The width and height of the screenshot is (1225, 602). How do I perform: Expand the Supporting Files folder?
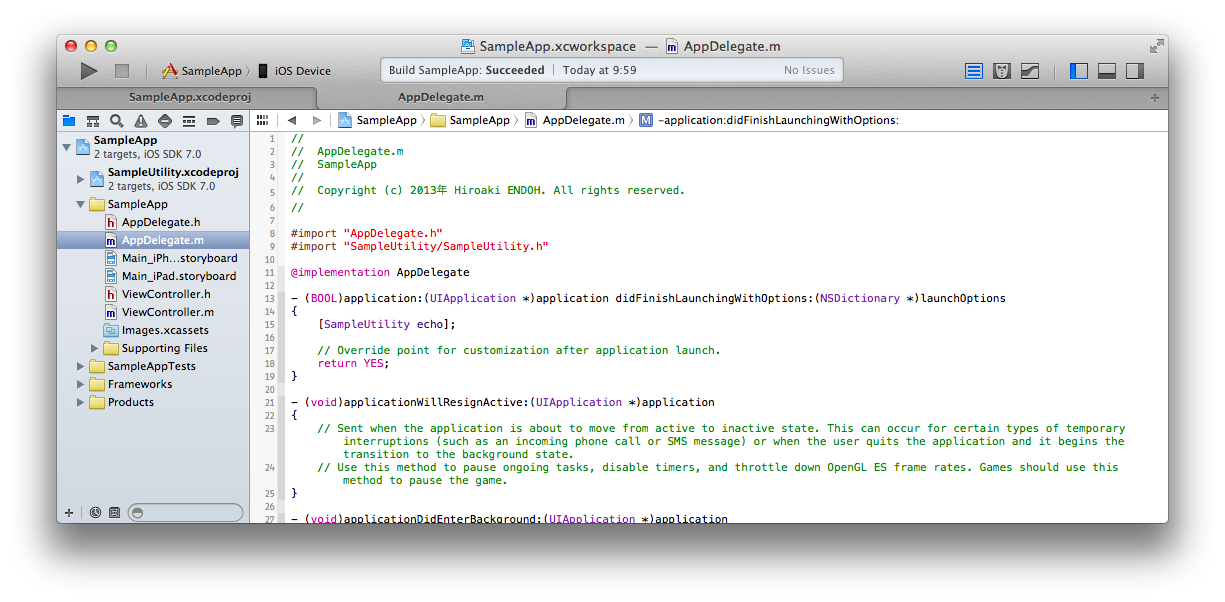(96, 348)
